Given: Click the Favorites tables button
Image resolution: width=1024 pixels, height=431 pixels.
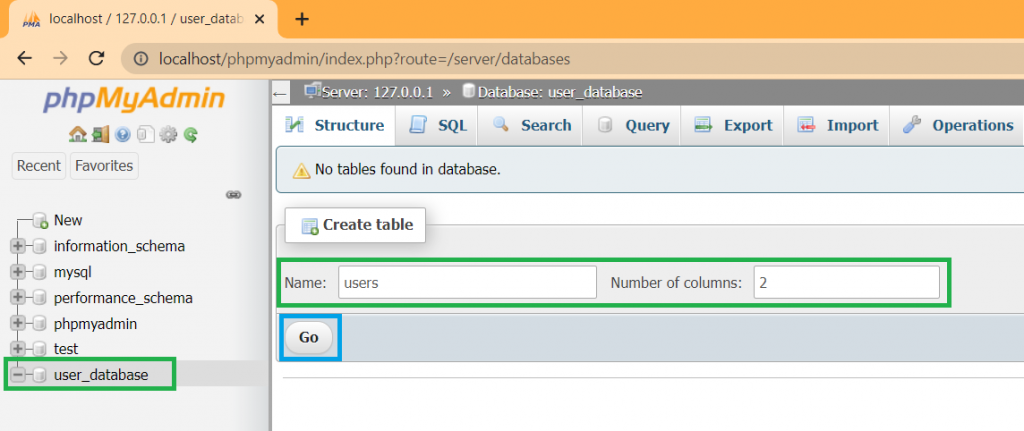Looking at the screenshot, I should 104,166.
